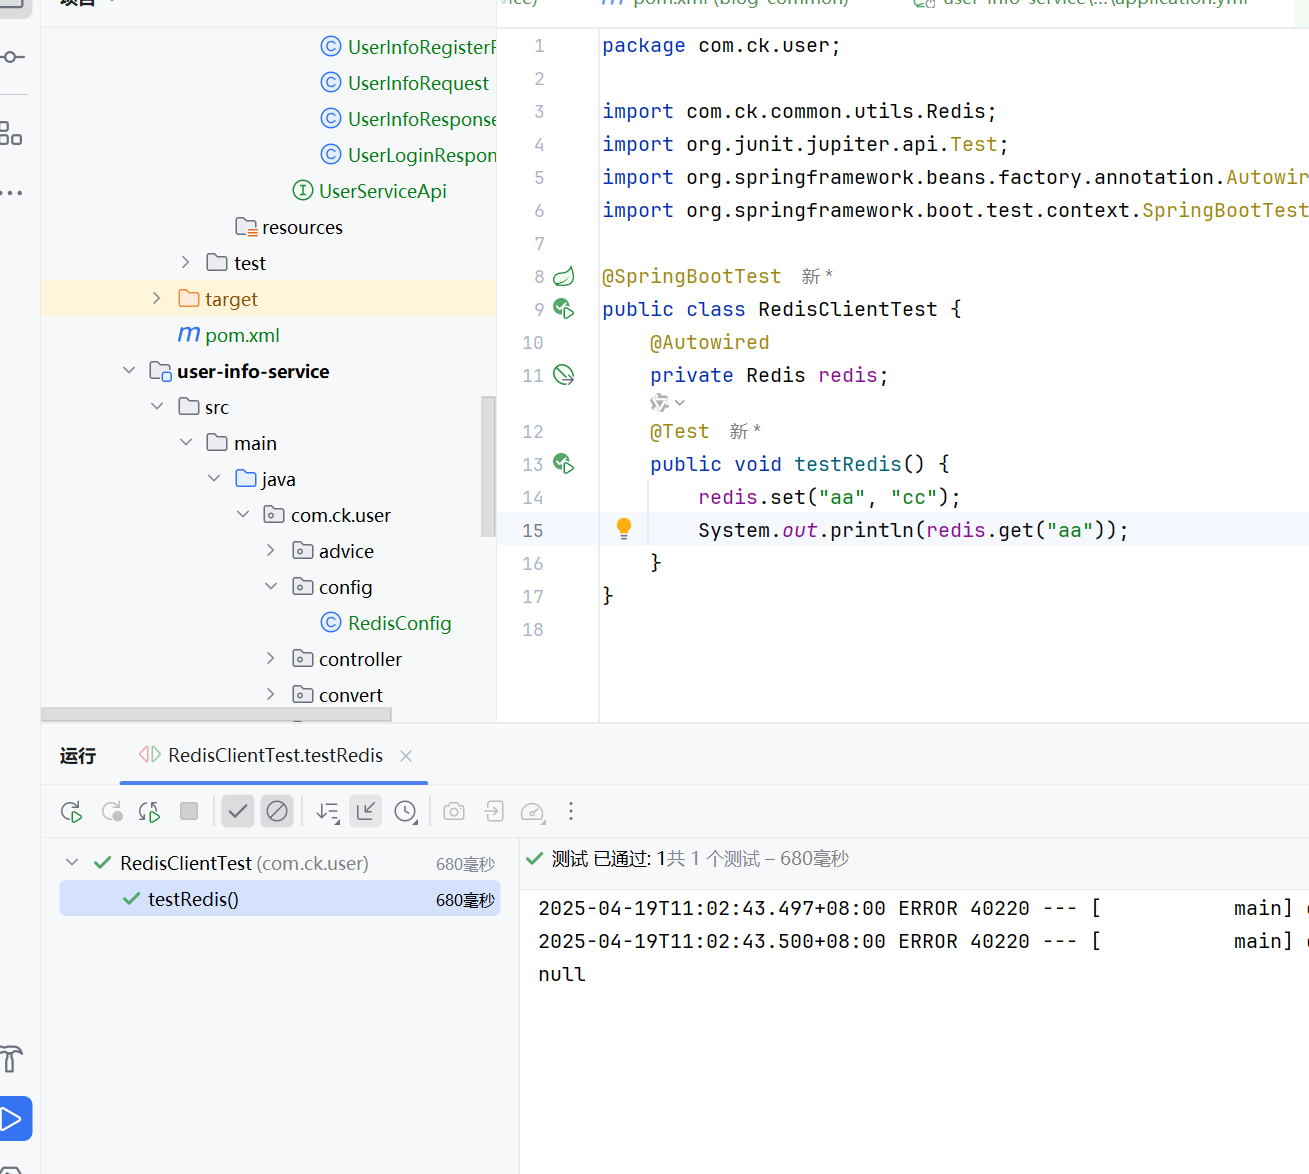Open UserLoginRespon class file
The height and width of the screenshot is (1174, 1309).
coord(408,155)
